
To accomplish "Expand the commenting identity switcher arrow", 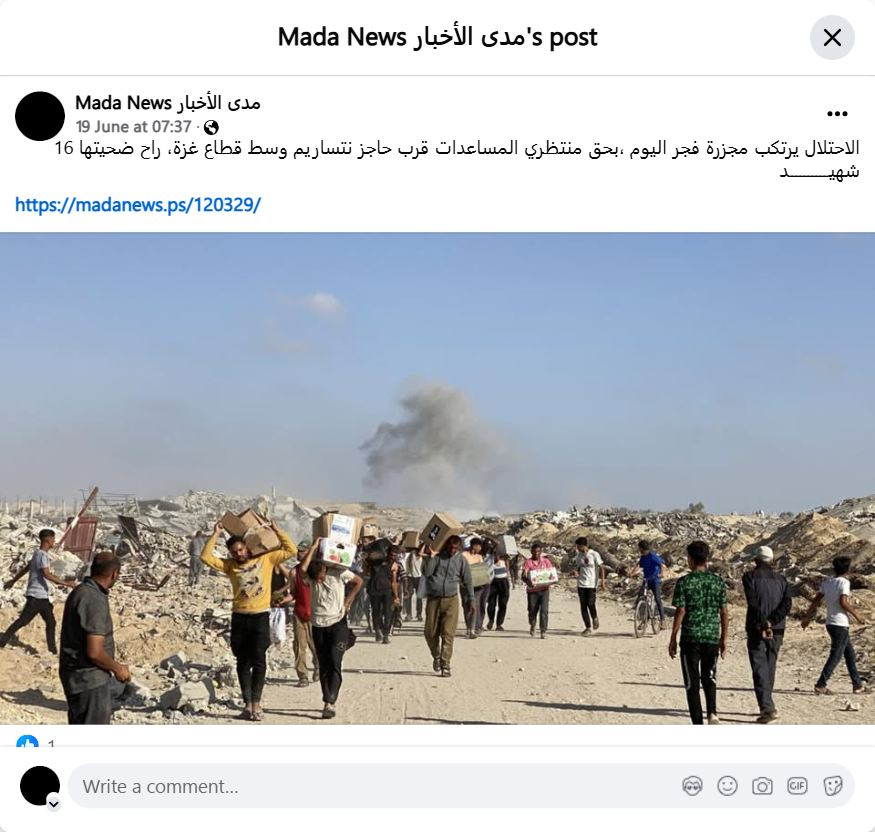I will (54, 804).
